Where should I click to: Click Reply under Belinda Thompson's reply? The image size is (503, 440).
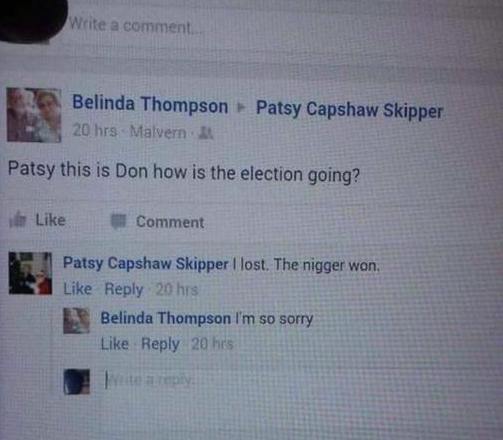160,344
